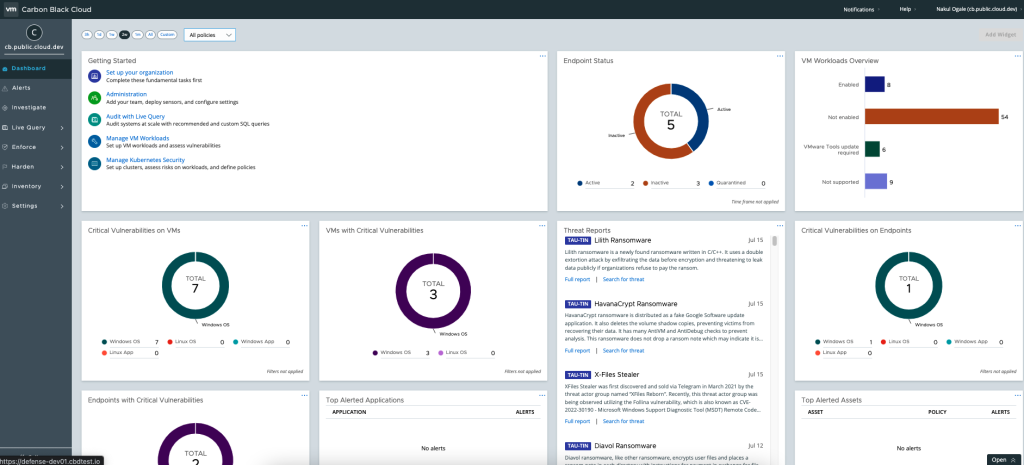The height and width of the screenshot is (465, 1024).
Task: Open Top Alerted Applications ellipsis menu
Action: coord(542,395)
